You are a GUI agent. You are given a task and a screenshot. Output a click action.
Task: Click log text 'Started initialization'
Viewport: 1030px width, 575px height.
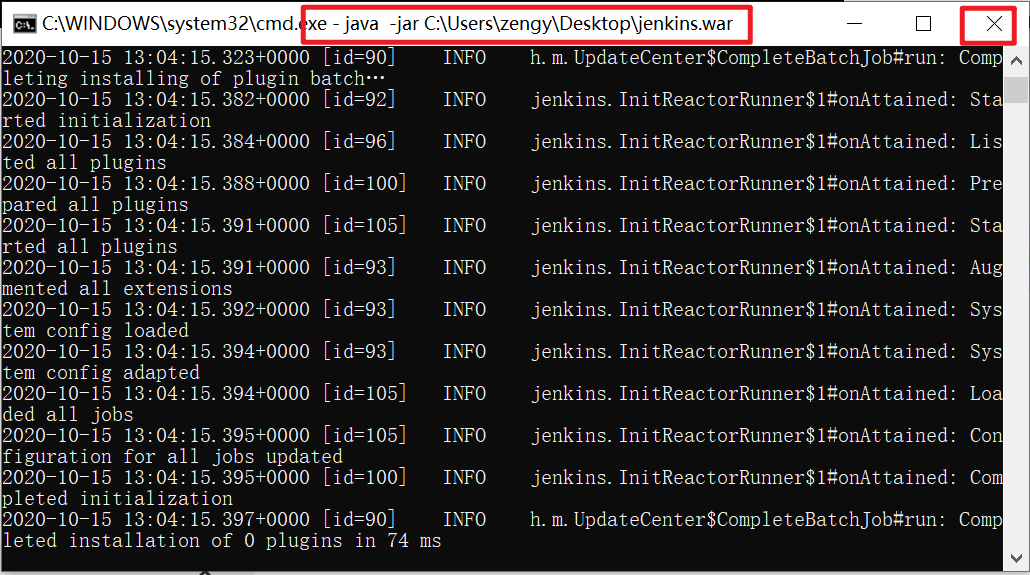pyautogui.click(x=106, y=121)
